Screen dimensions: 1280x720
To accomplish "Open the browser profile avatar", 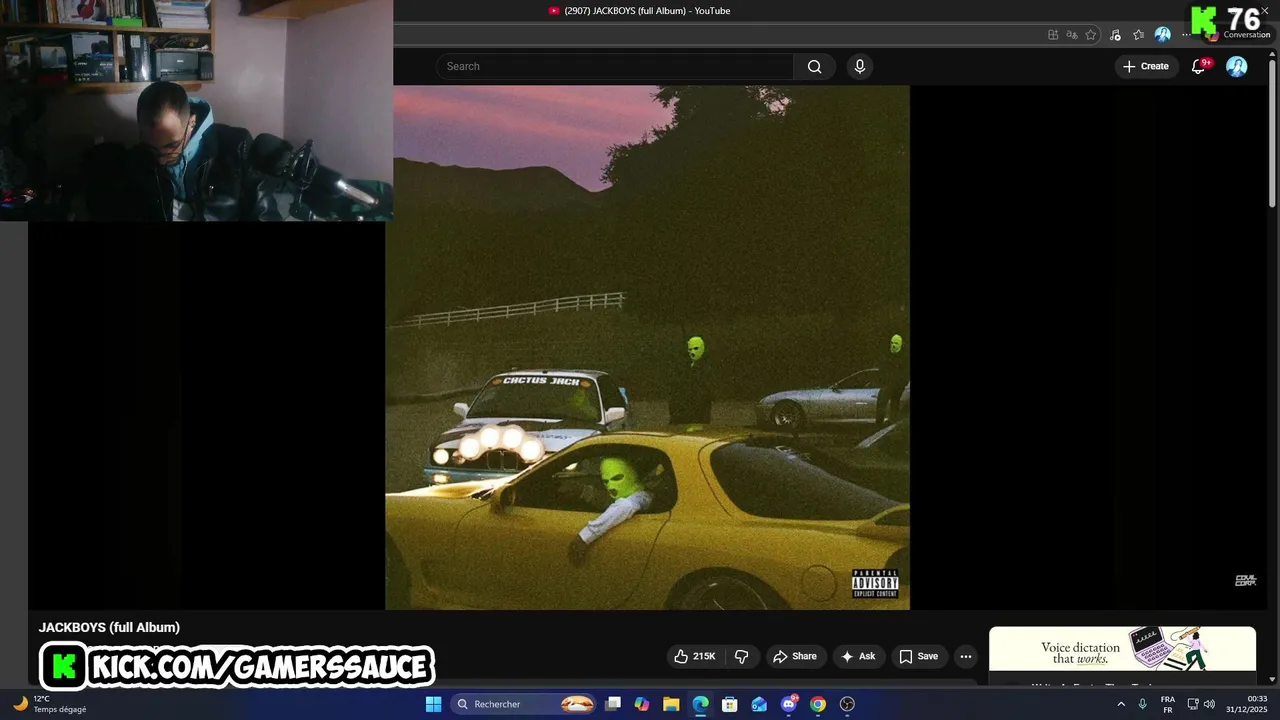I will [x=1162, y=34].
